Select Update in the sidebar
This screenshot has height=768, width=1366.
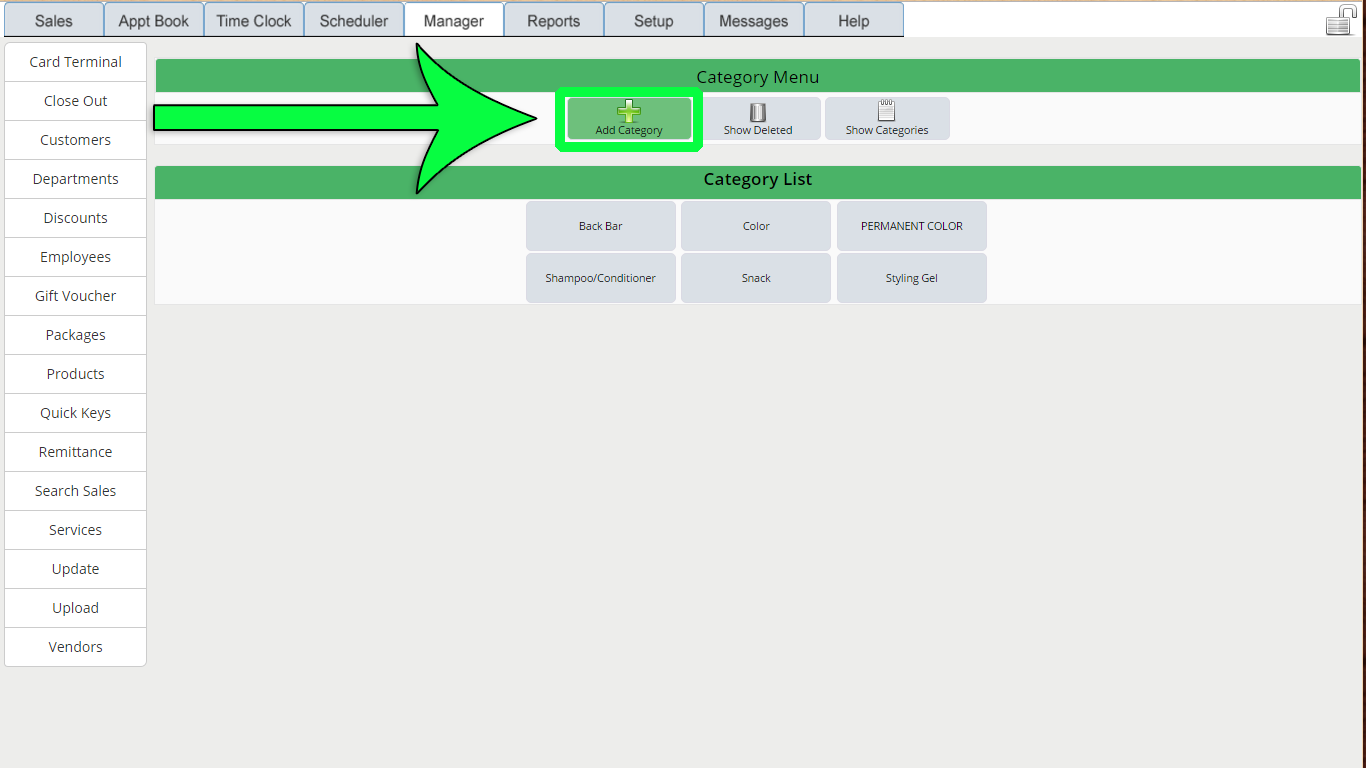76,569
